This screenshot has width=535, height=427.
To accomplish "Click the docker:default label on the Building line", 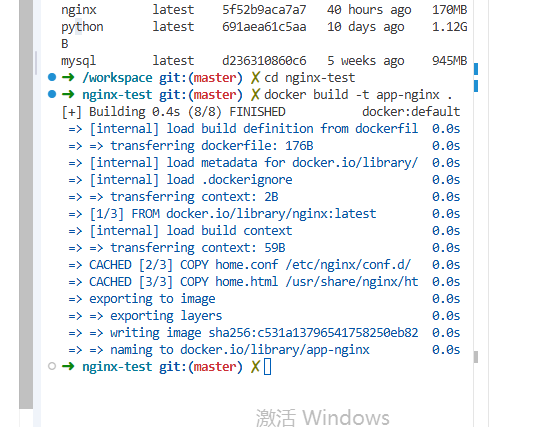I will click(411, 112).
